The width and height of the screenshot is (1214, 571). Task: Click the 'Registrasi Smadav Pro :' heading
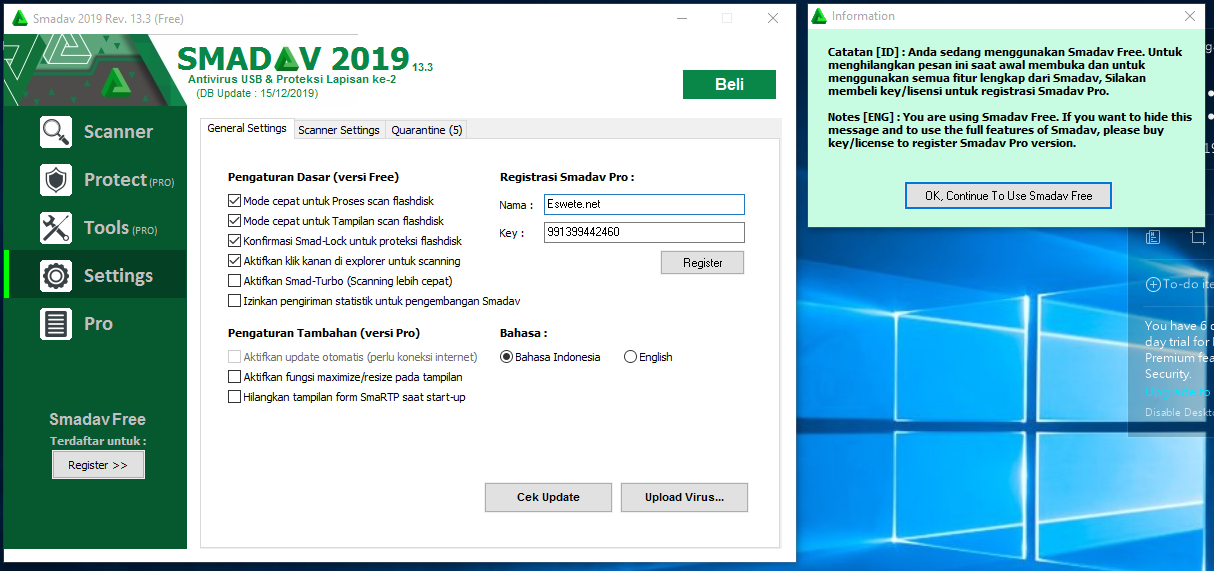click(567, 177)
